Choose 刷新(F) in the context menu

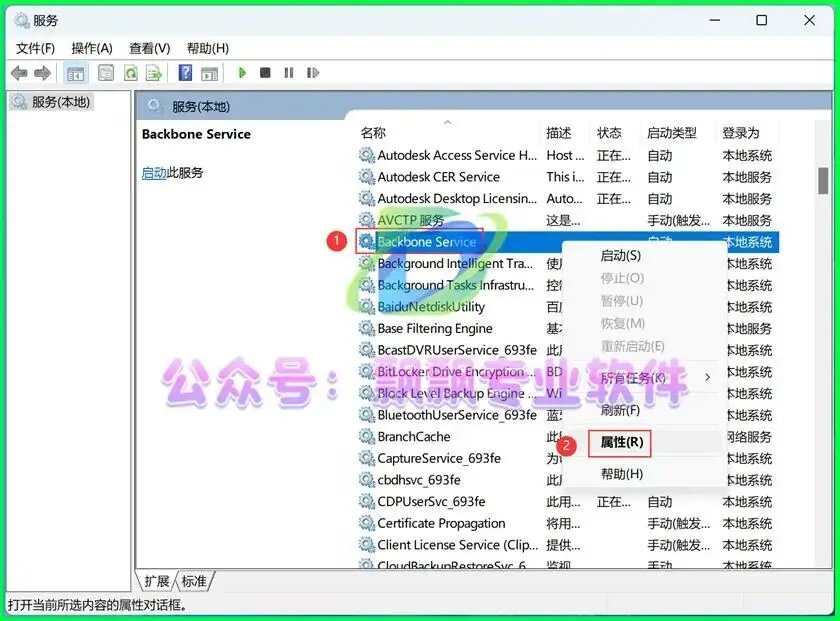coord(620,410)
